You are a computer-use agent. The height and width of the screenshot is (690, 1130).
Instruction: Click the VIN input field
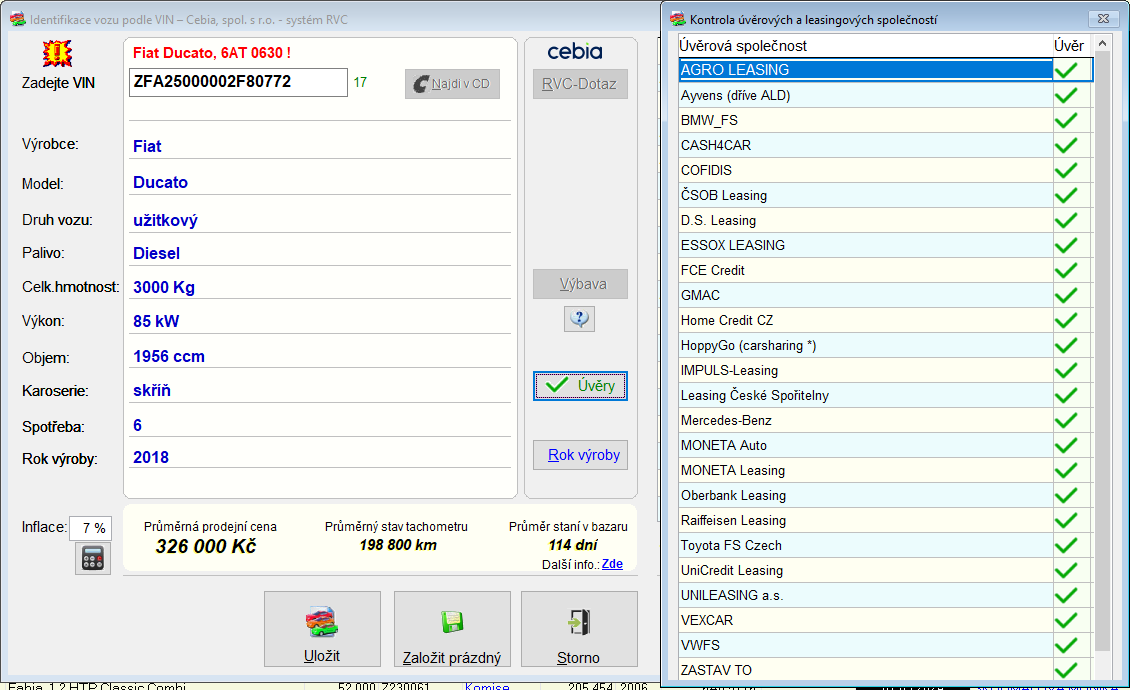click(x=238, y=82)
